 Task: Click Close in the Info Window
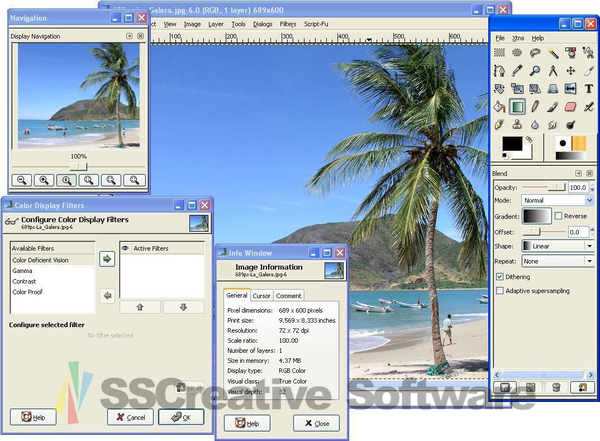pyautogui.click(x=316, y=423)
